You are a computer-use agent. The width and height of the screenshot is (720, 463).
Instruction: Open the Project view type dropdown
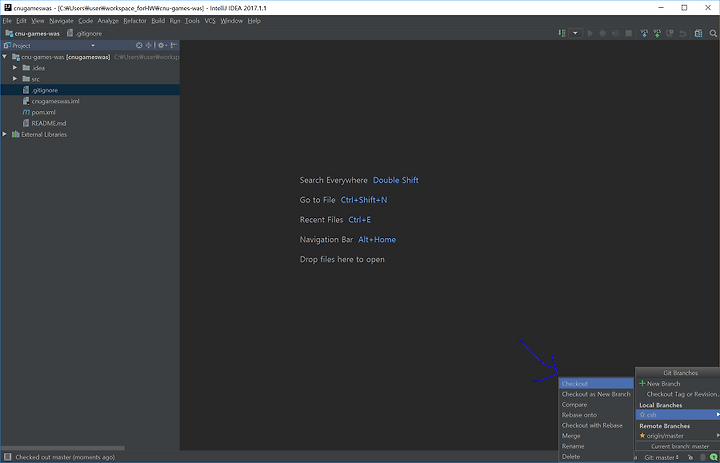[93, 45]
